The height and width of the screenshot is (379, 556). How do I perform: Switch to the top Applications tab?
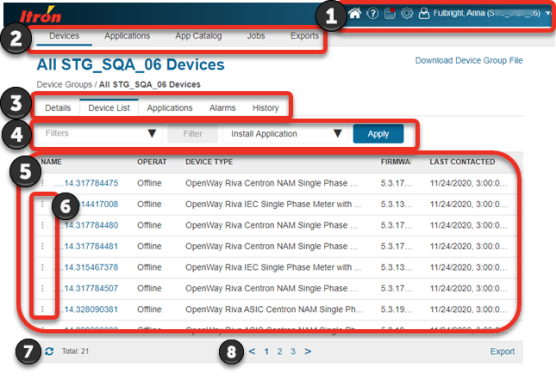tap(127, 36)
